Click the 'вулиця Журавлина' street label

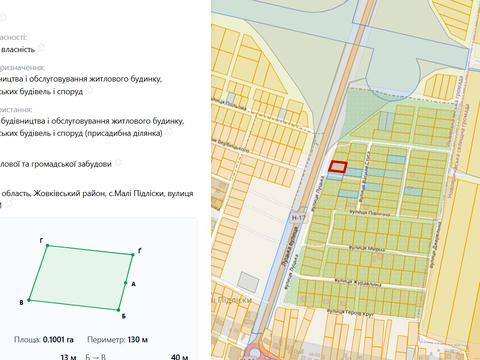tap(358, 283)
